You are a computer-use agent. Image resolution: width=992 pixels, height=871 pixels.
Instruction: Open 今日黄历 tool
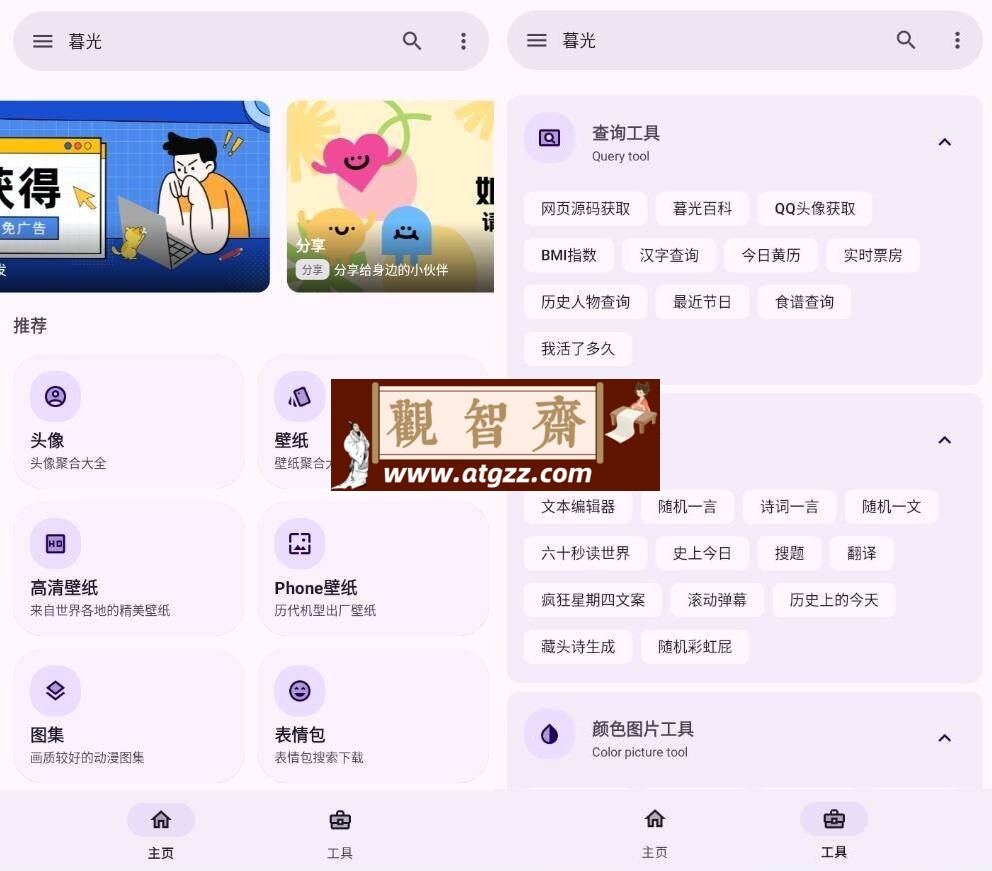771,256
